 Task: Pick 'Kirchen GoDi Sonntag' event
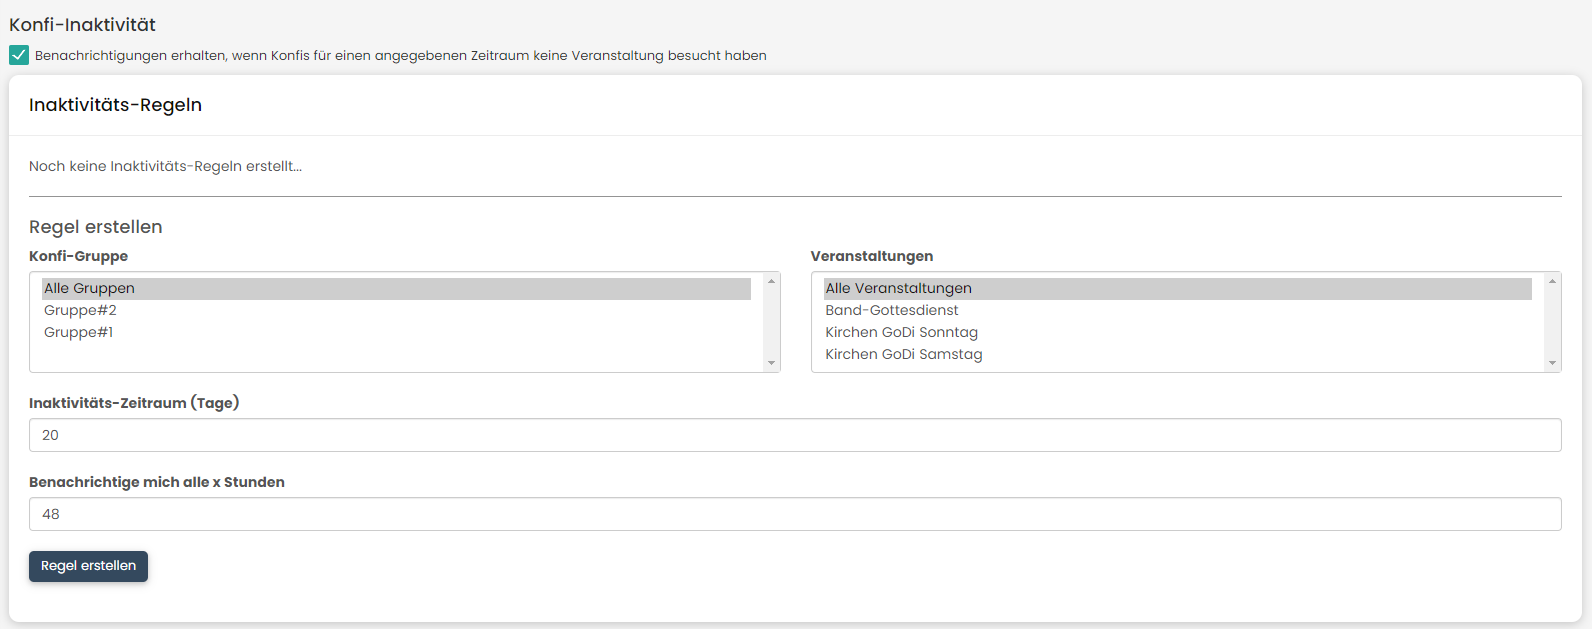coord(1177,333)
